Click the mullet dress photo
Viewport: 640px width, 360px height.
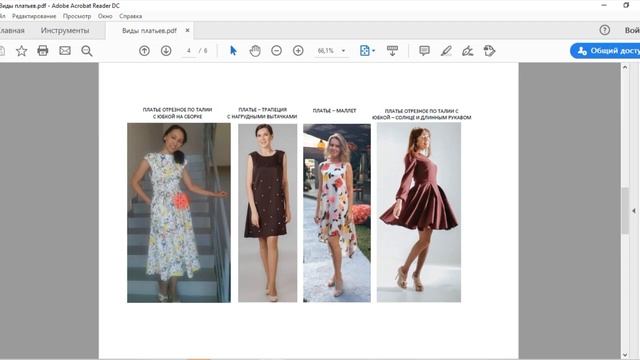click(337, 213)
